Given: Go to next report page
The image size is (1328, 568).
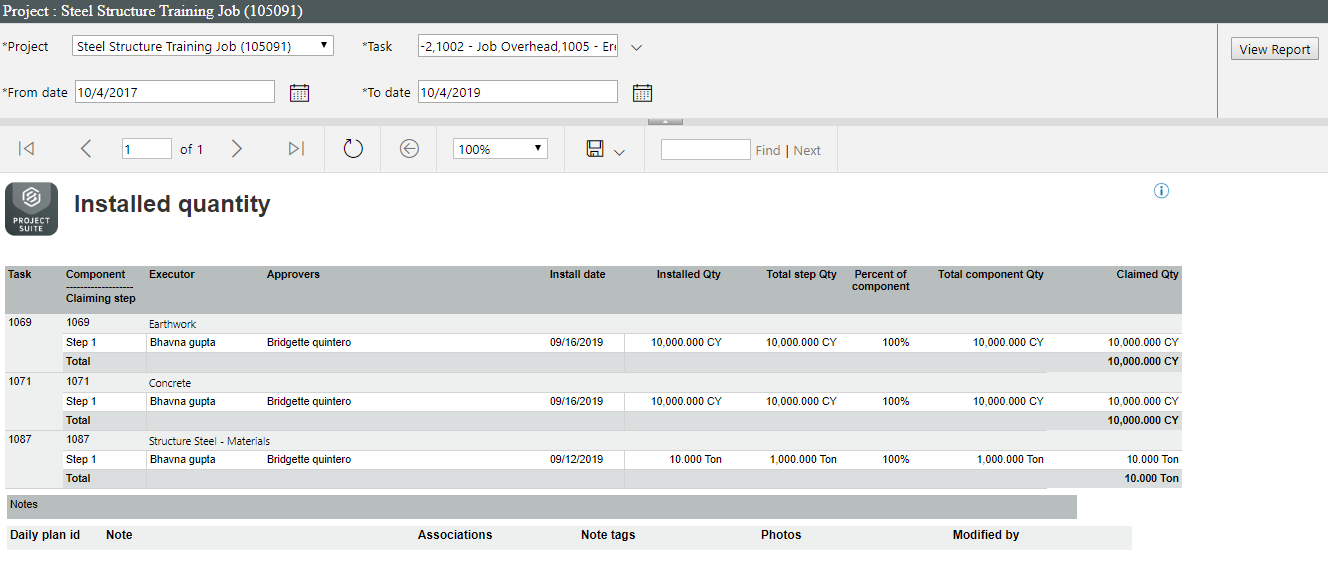Looking at the screenshot, I should click(x=237, y=149).
